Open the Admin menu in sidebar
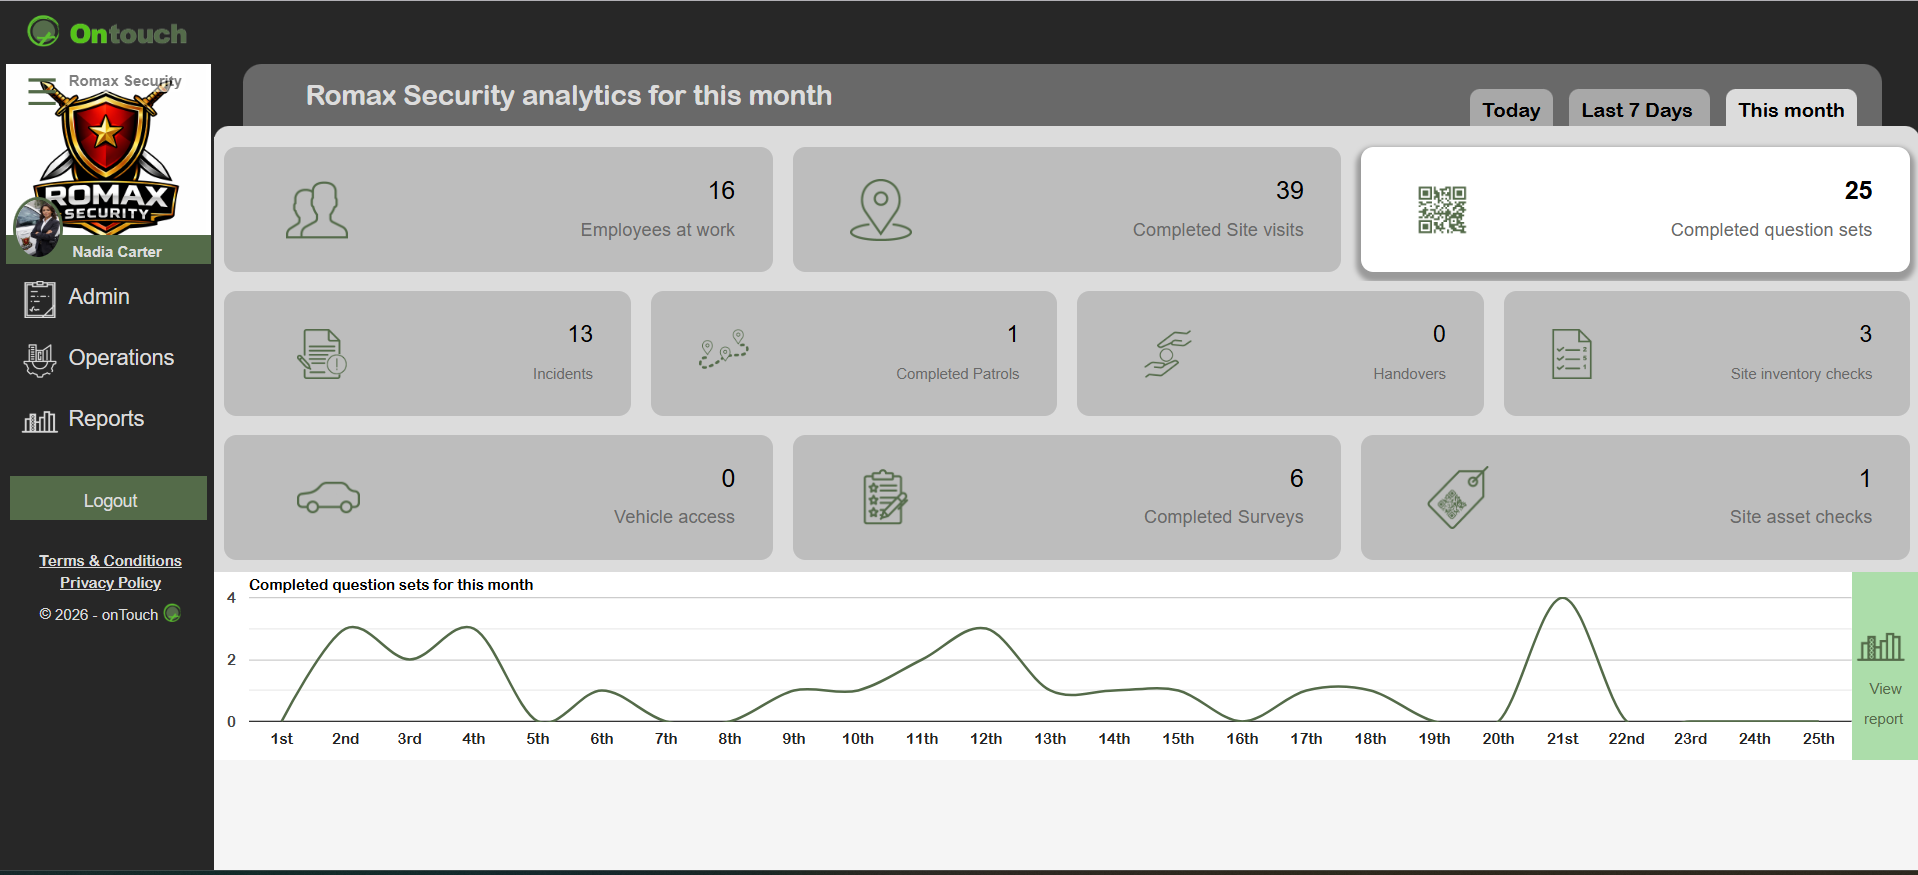The width and height of the screenshot is (1918, 875). pos(98,297)
